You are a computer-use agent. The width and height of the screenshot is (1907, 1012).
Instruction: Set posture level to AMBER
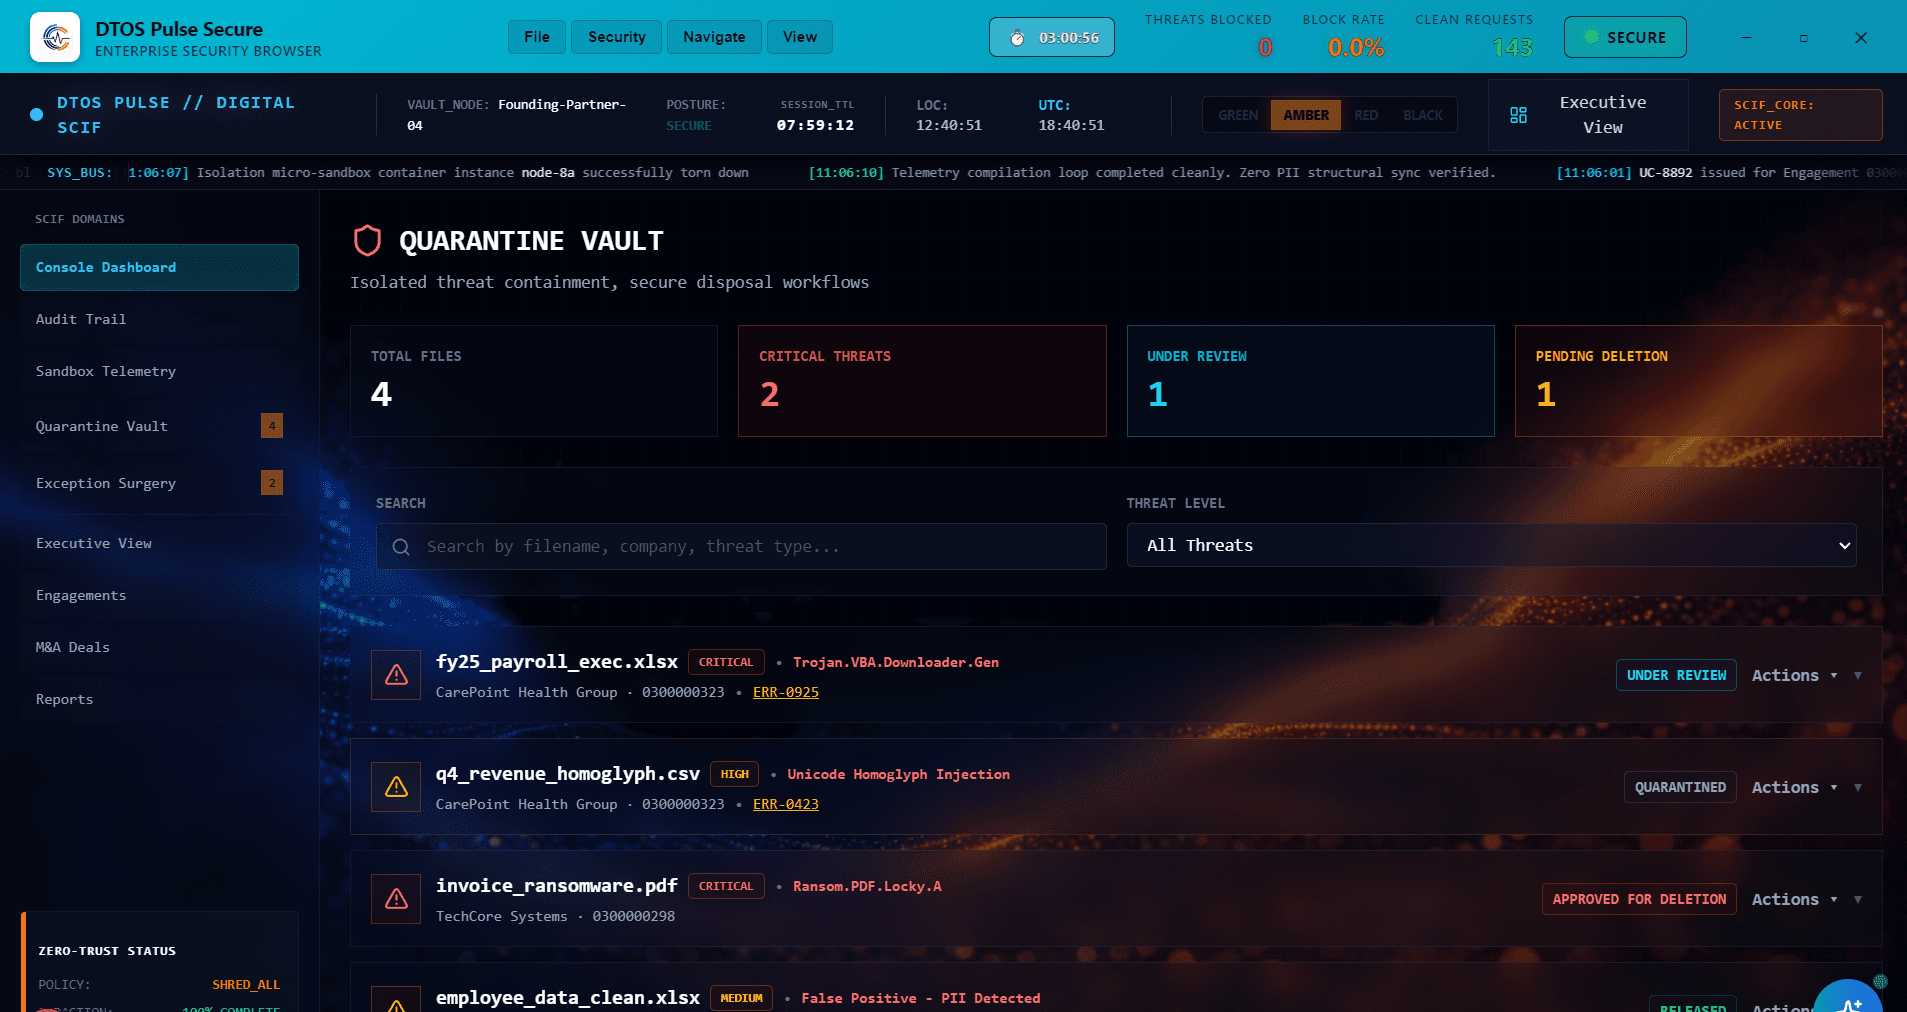click(1306, 115)
